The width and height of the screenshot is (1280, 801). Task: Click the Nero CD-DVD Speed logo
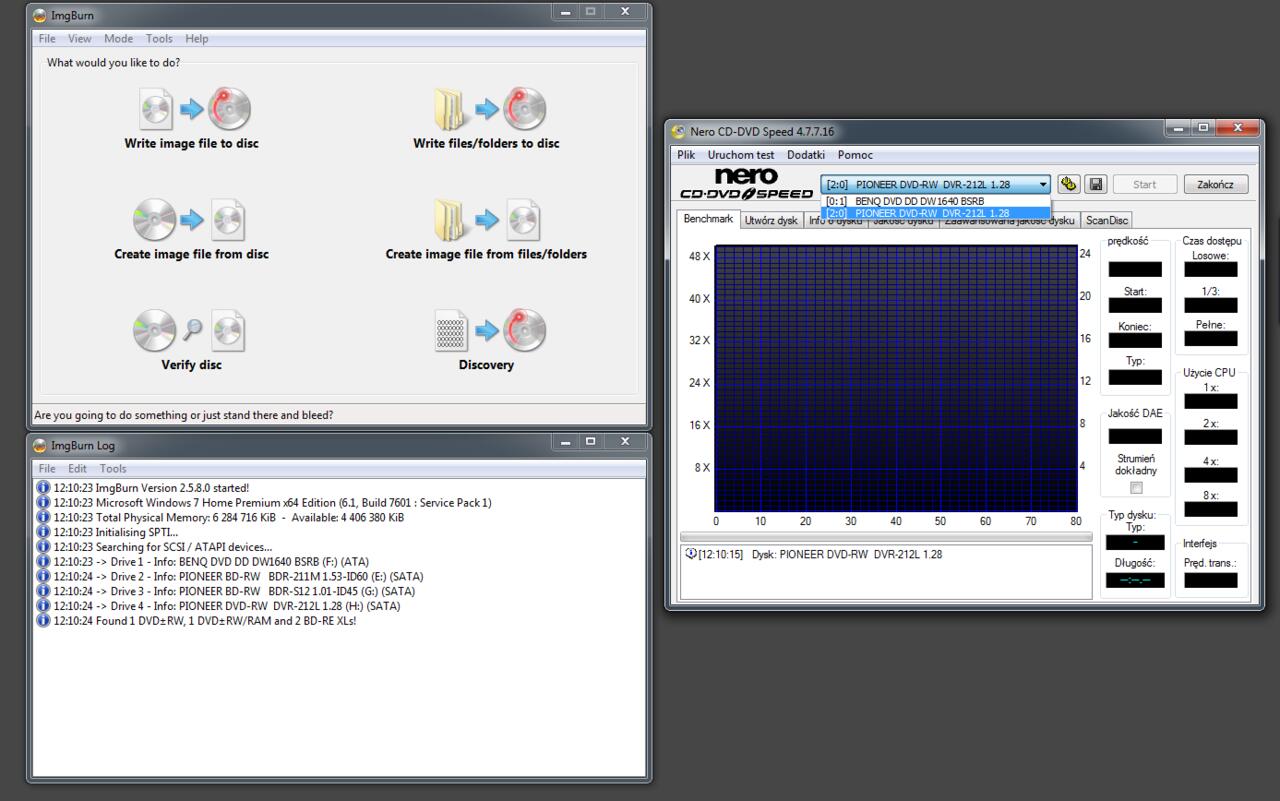coord(746,183)
